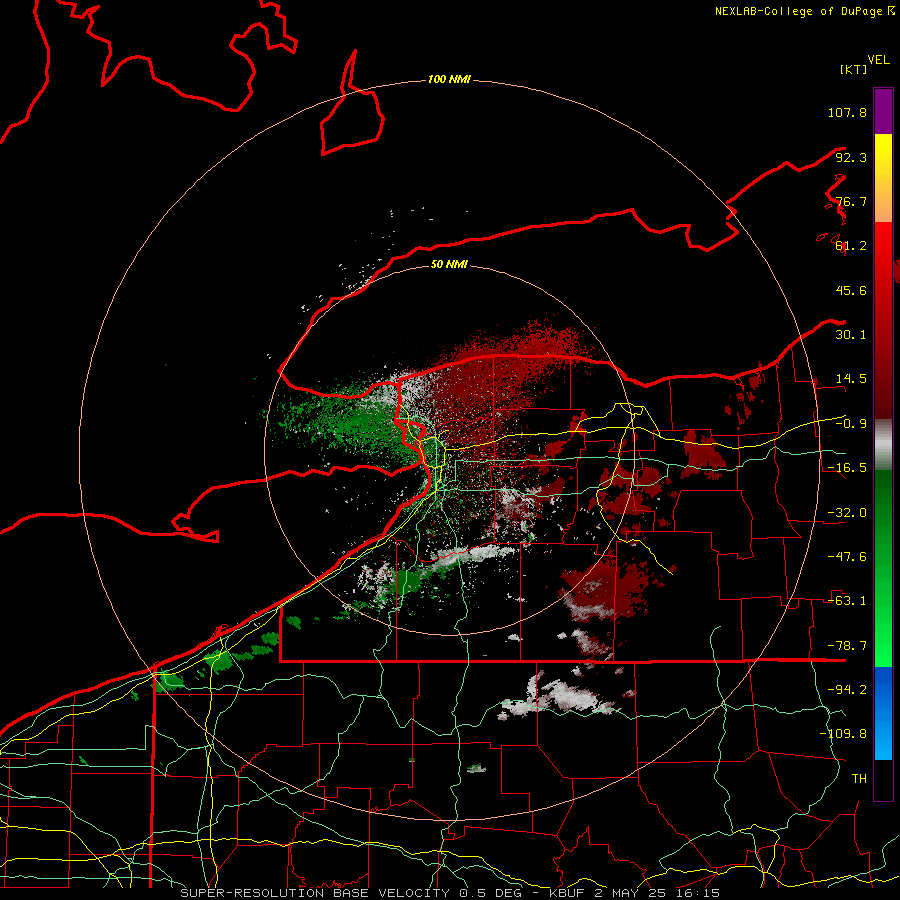Pick the red outbound segment of the color bar
Viewport: 900px width, 900px height.
point(883,320)
